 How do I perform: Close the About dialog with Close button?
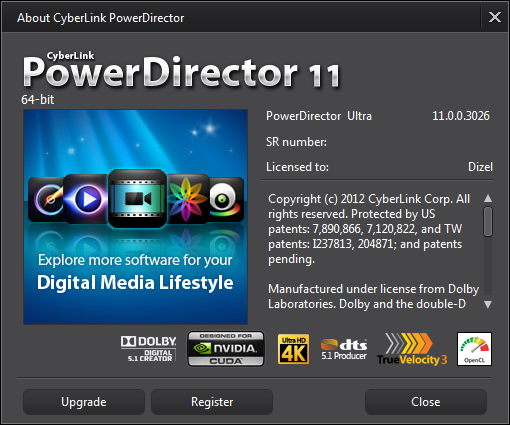coord(426,402)
